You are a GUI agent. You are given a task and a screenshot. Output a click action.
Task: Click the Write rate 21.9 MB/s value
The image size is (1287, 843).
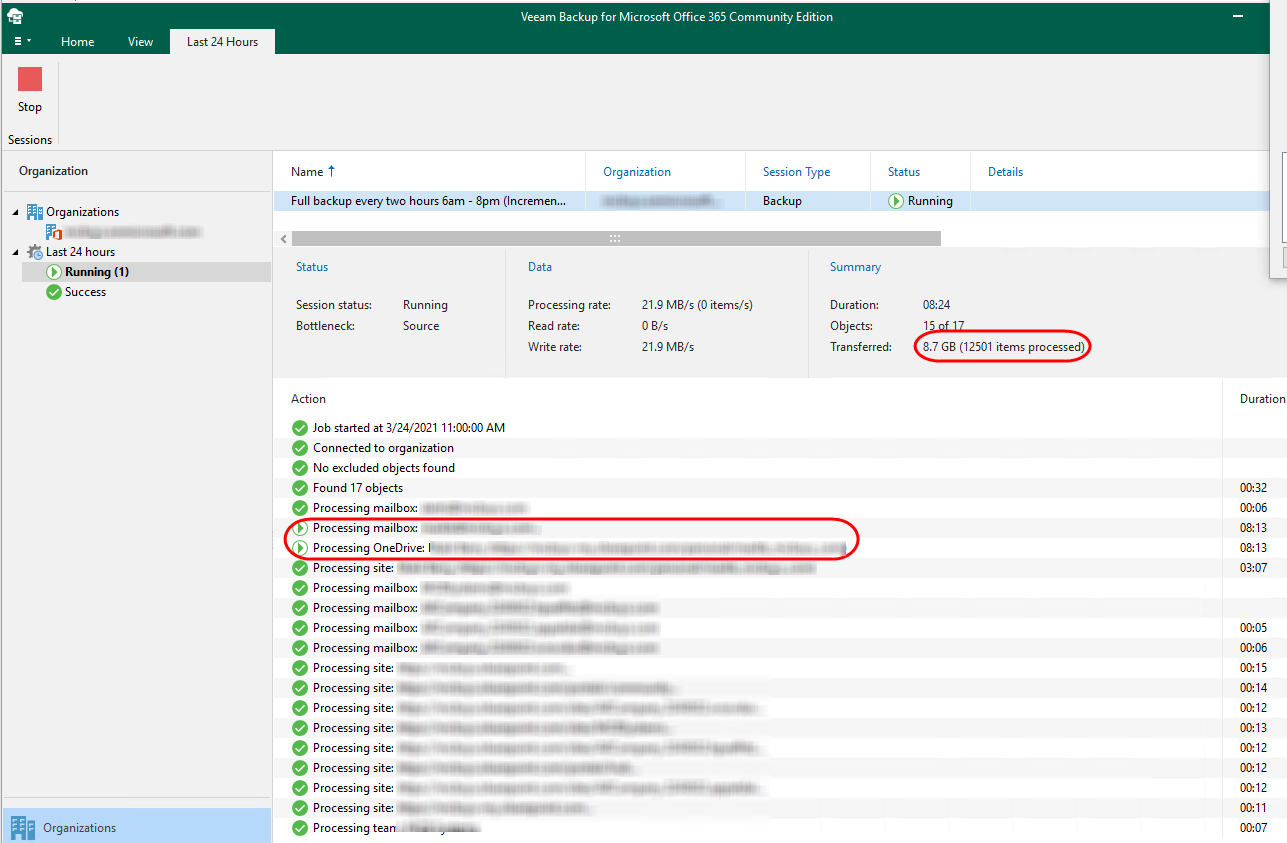pyautogui.click(x=668, y=347)
